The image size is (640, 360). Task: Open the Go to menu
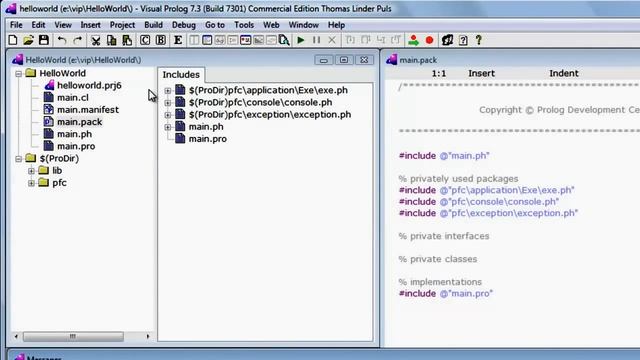215,25
